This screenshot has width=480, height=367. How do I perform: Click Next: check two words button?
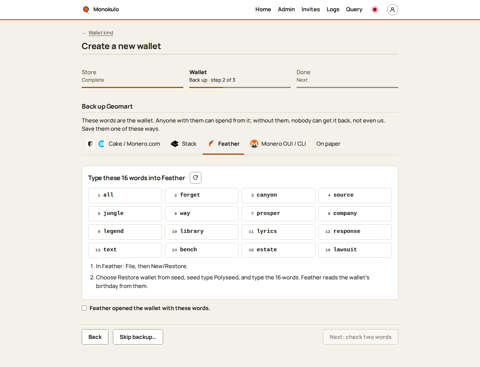point(360,337)
